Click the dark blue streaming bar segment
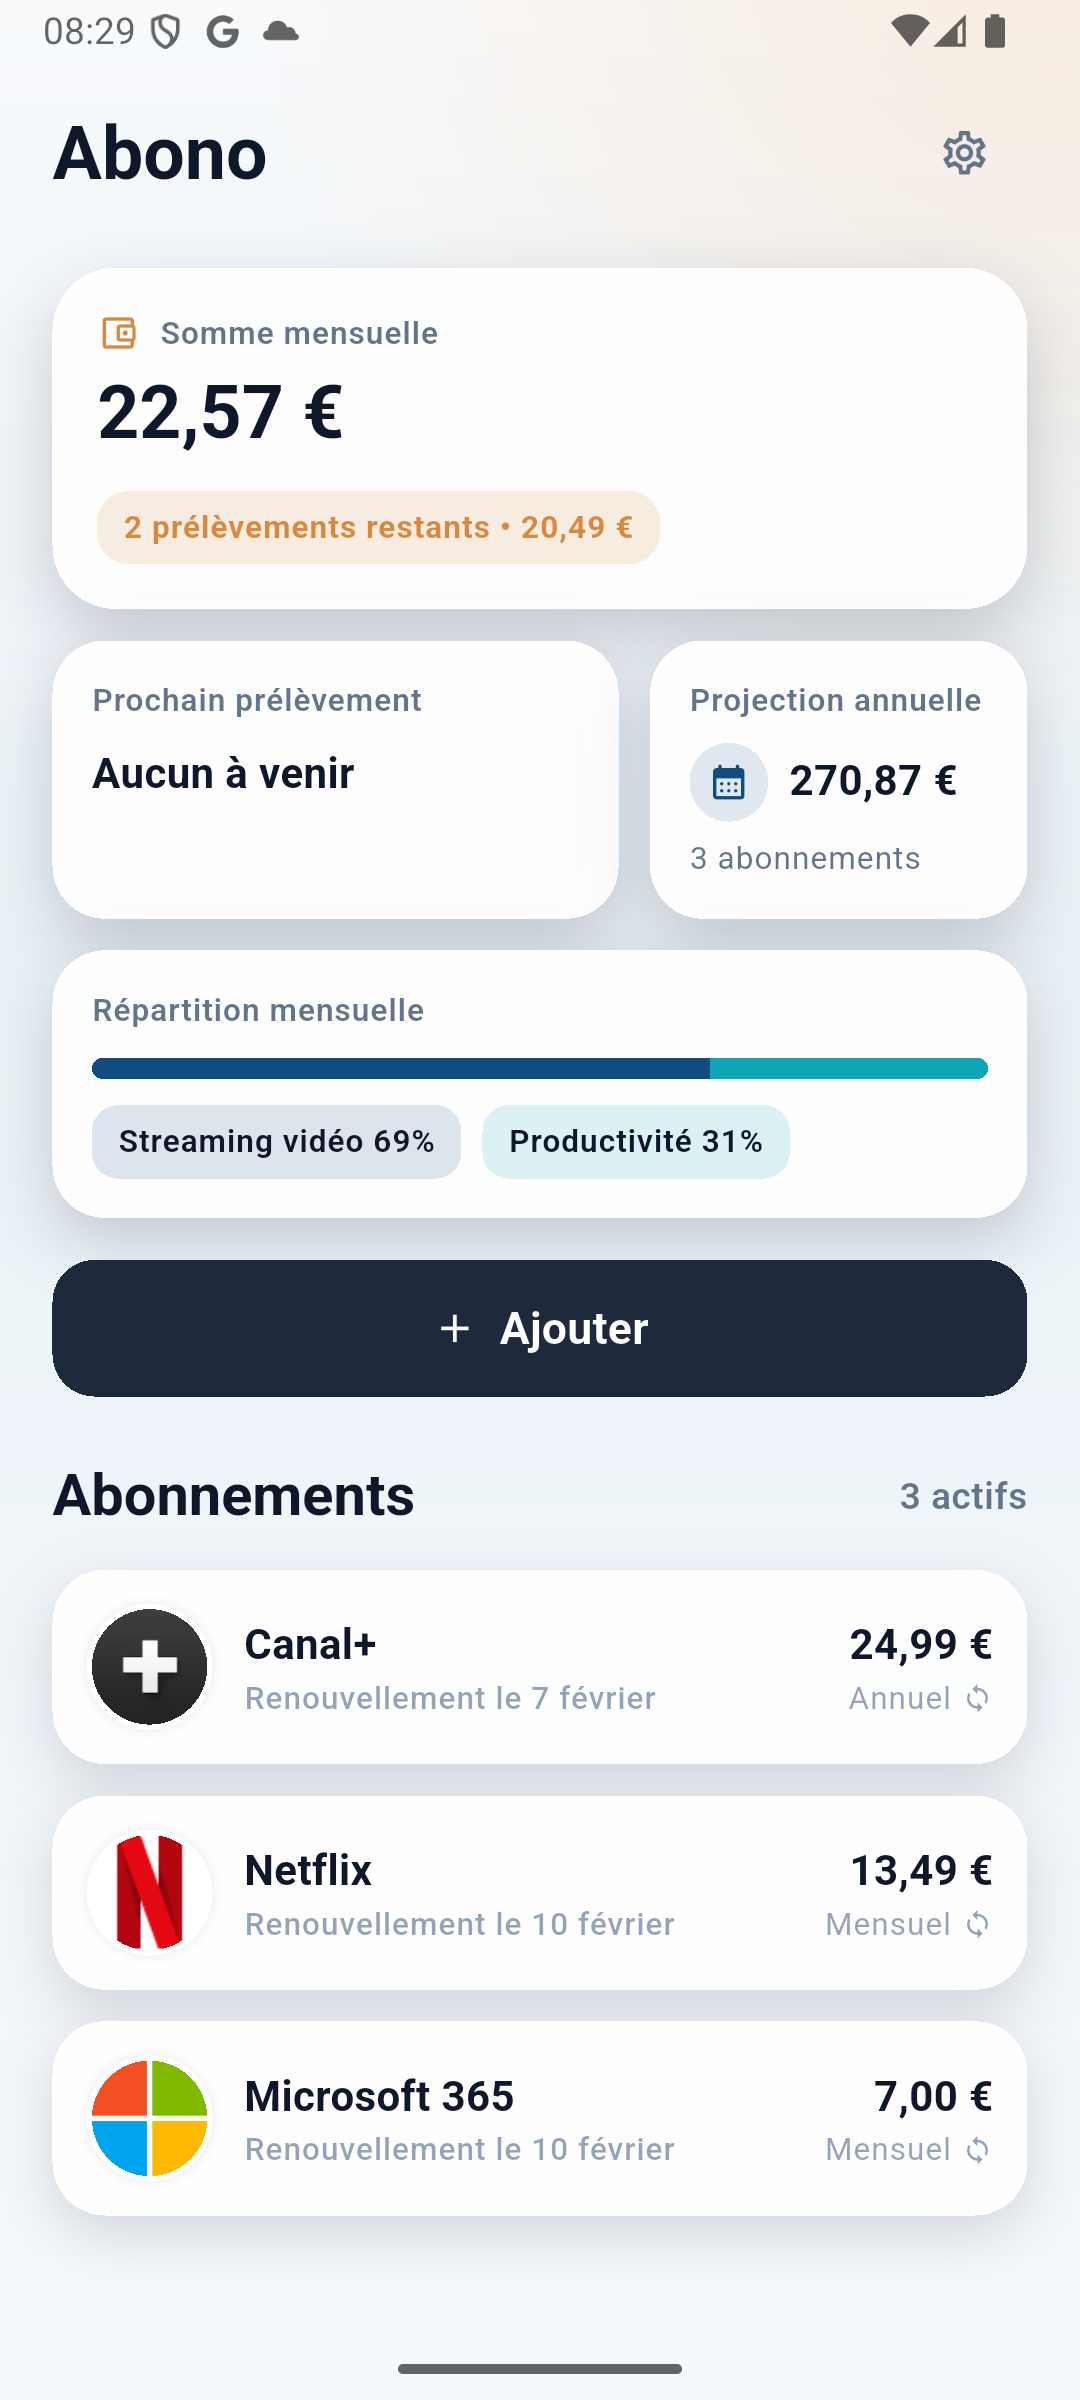 point(400,1069)
